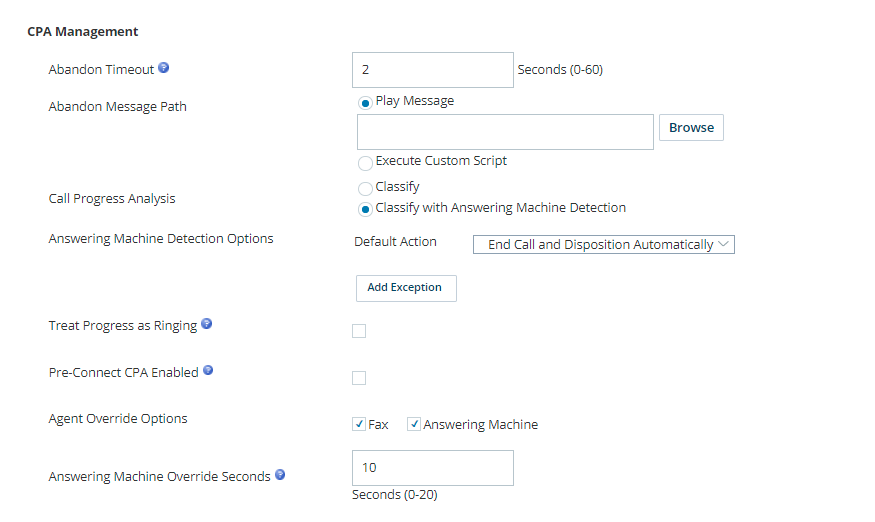875x522 pixels.
Task: Open the Default Action dropdown
Action: click(604, 245)
